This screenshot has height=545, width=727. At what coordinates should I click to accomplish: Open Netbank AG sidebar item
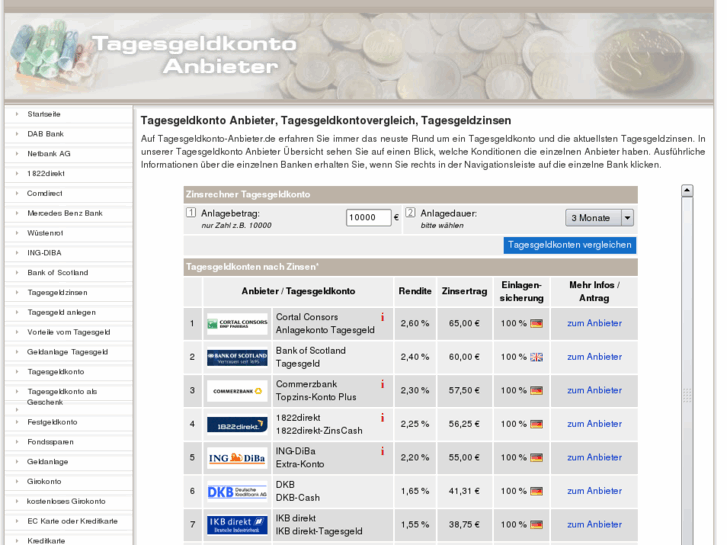coord(49,154)
